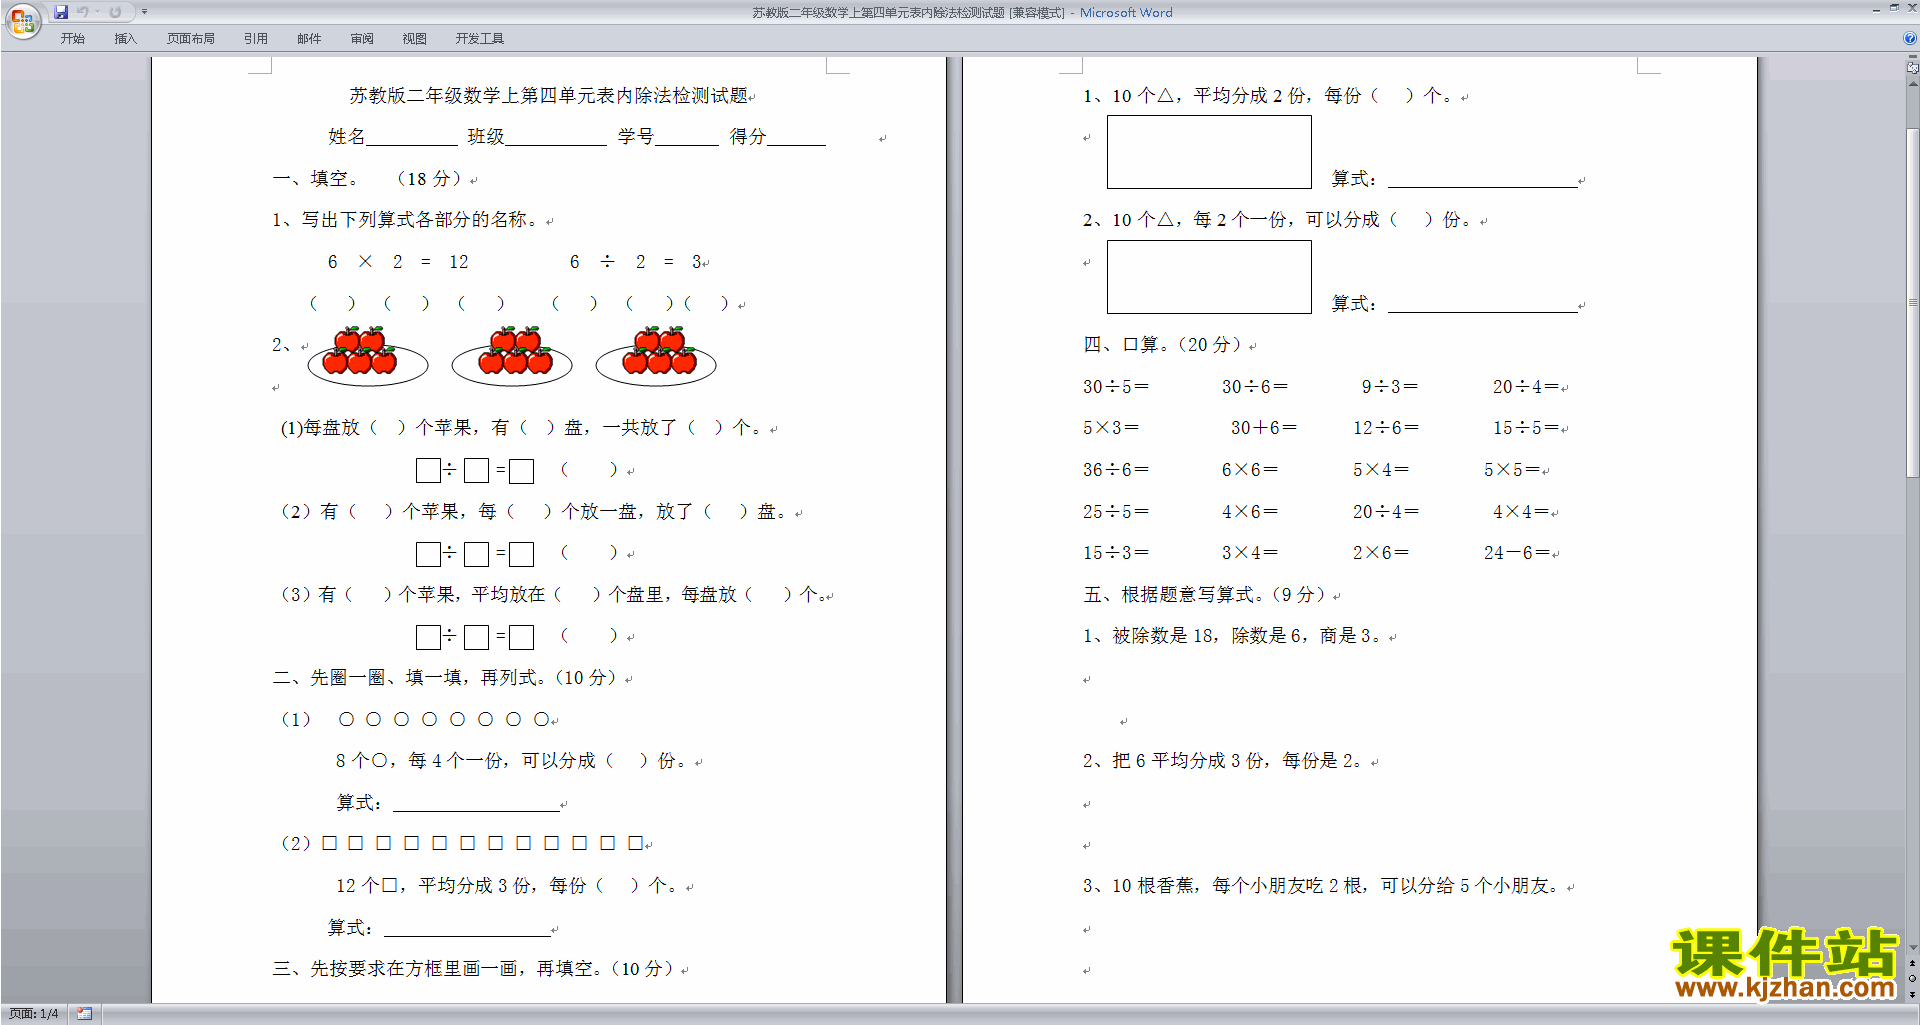
Task: Minimize the Word window
Action: pyautogui.click(x=1876, y=9)
